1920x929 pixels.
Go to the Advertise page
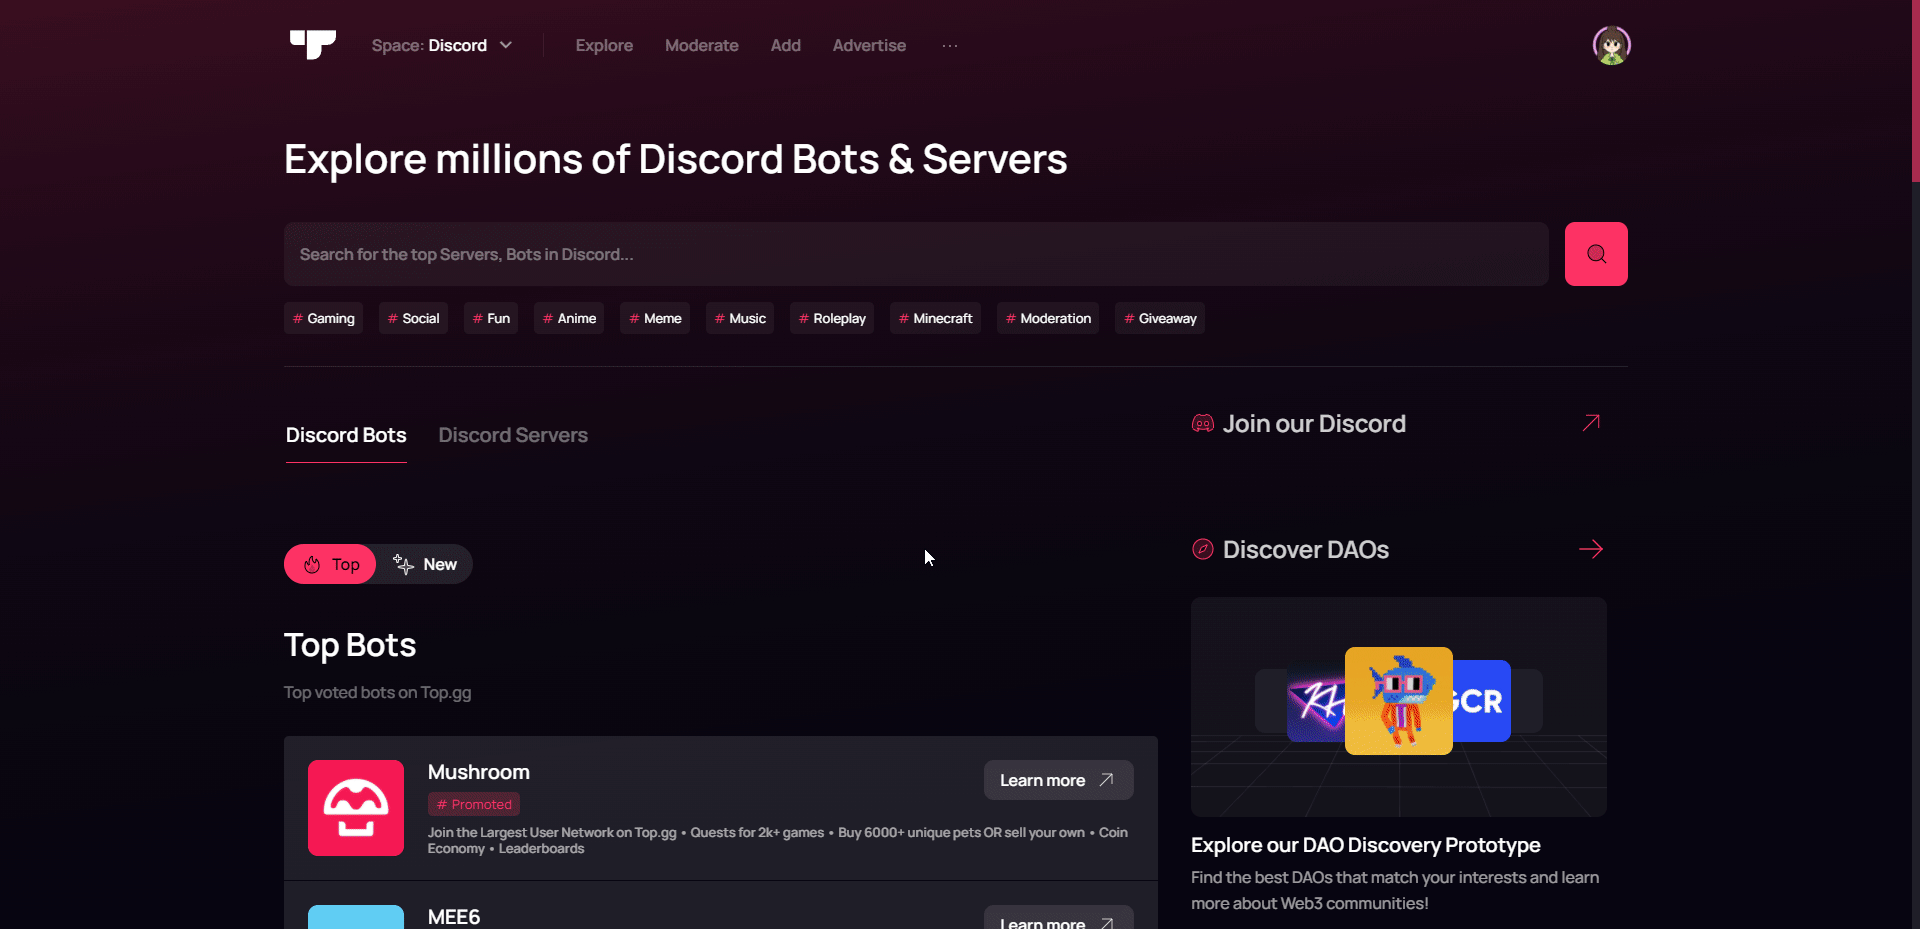pyautogui.click(x=868, y=46)
